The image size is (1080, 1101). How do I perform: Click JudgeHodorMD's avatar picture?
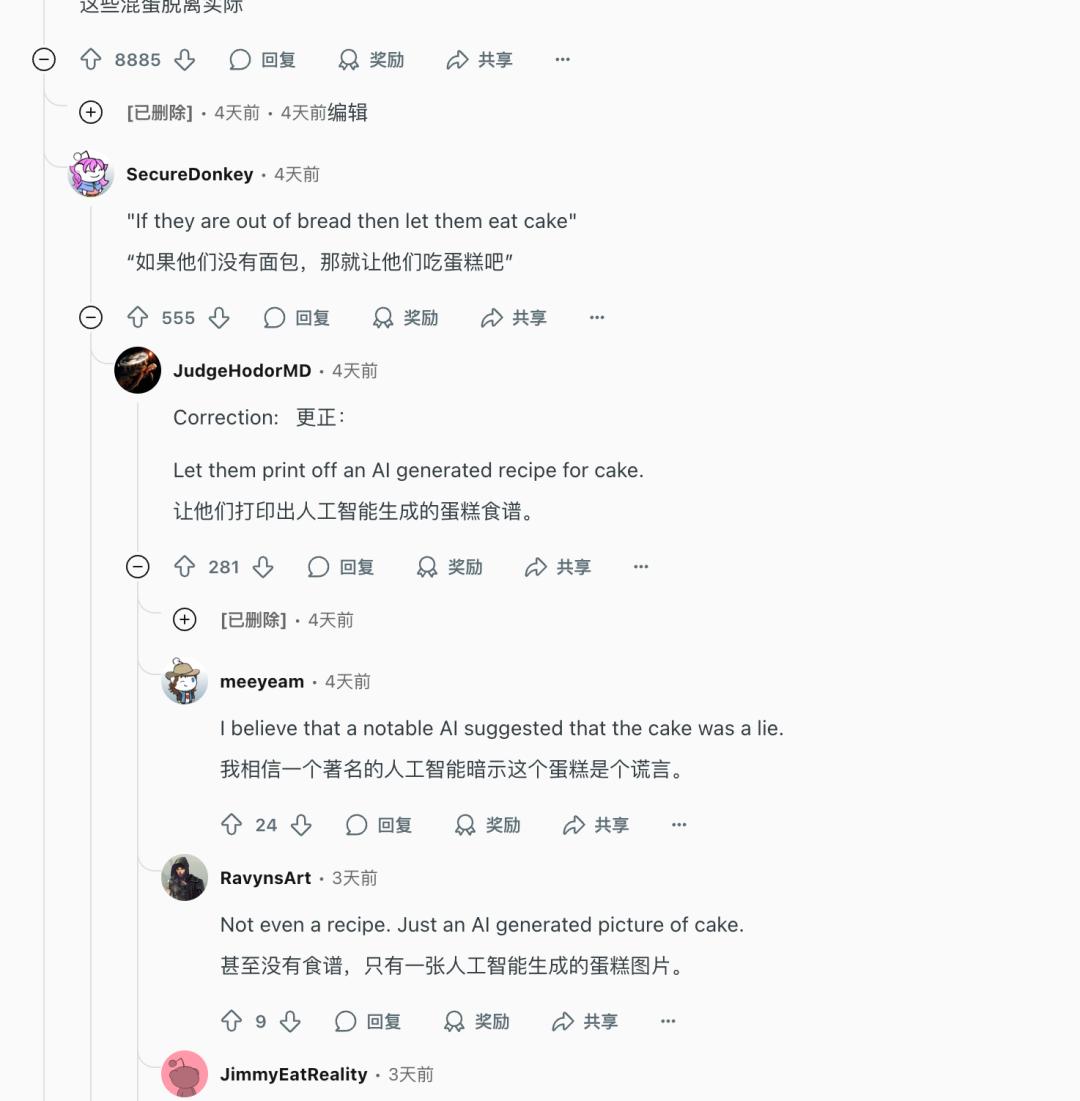point(138,370)
